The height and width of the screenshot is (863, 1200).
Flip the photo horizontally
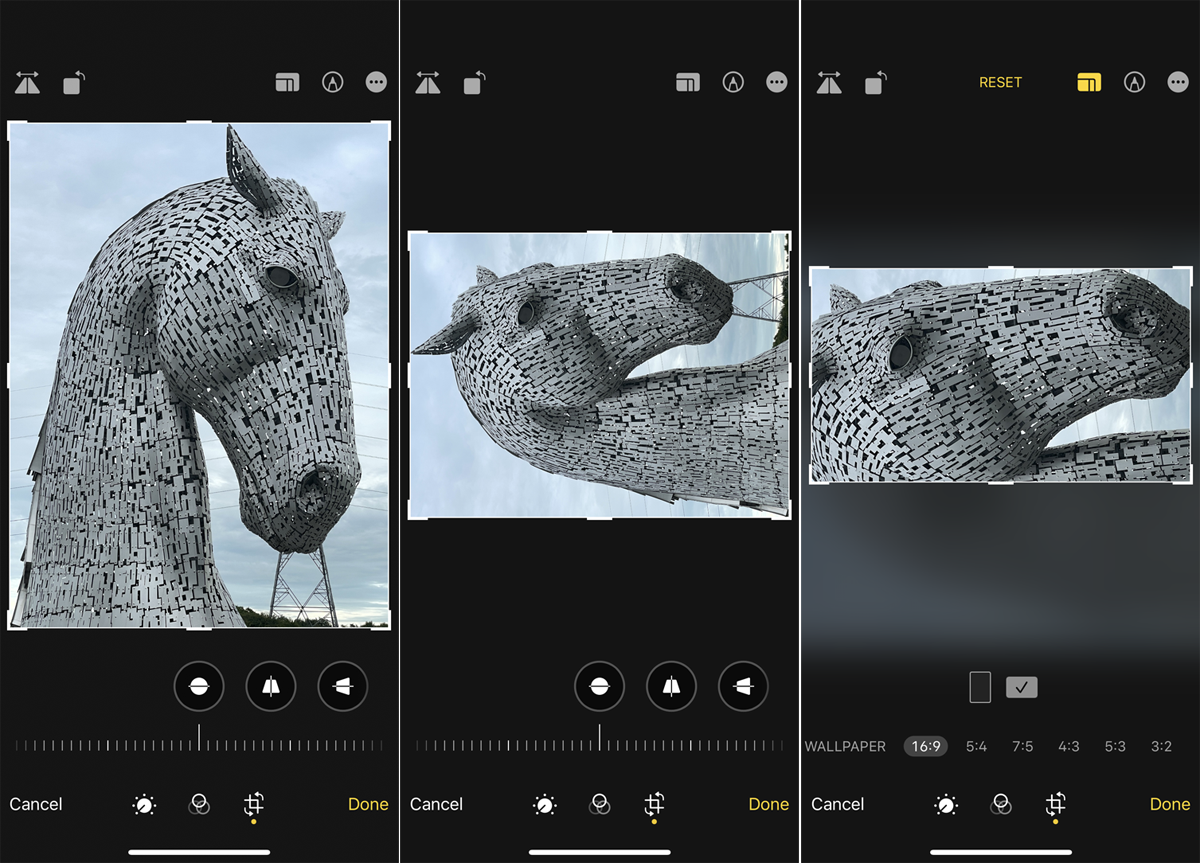[x=27, y=83]
